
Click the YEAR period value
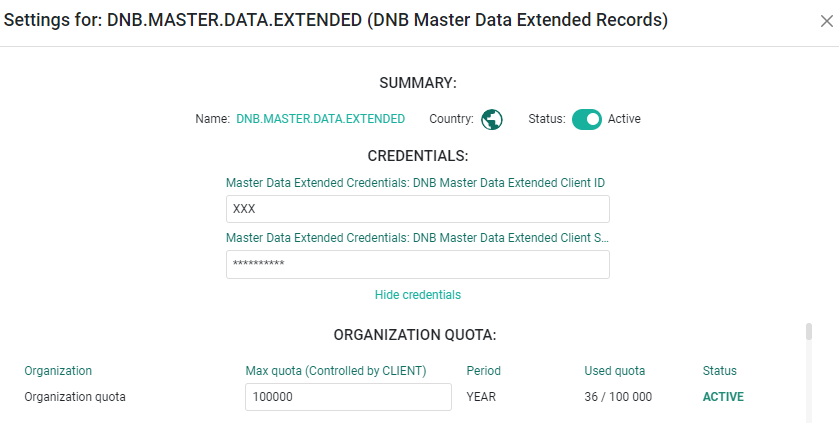[481, 397]
